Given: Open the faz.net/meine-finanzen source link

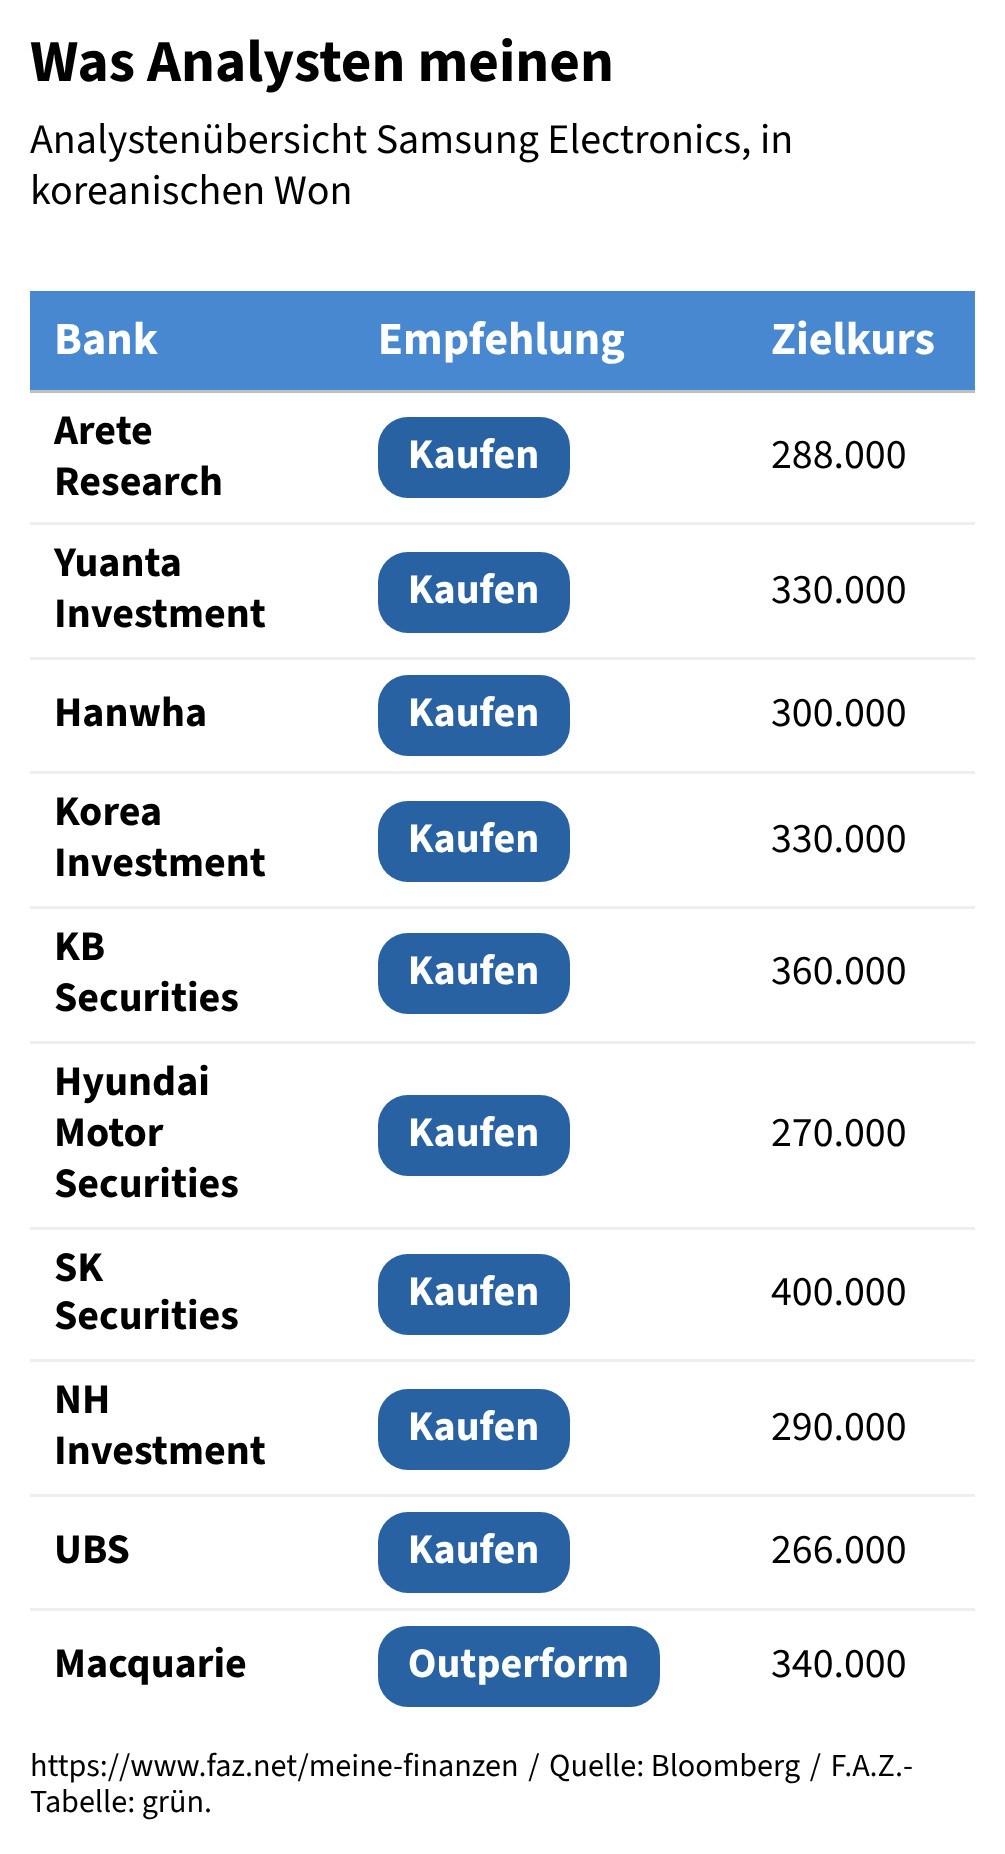Looking at the screenshot, I should [274, 1766].
